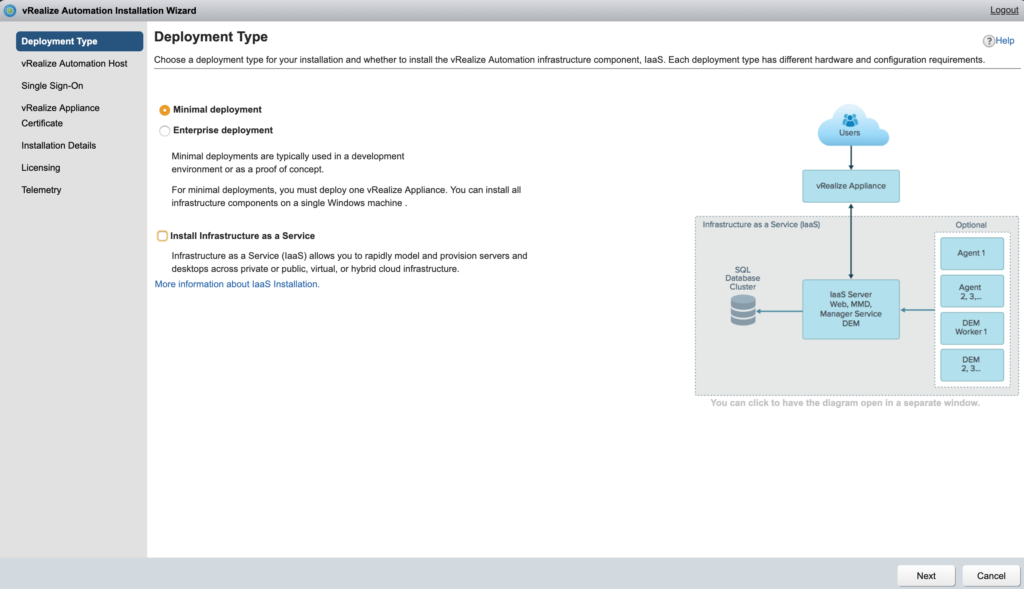
Task: Open the Licensing step
Action: tap(39, 167)
